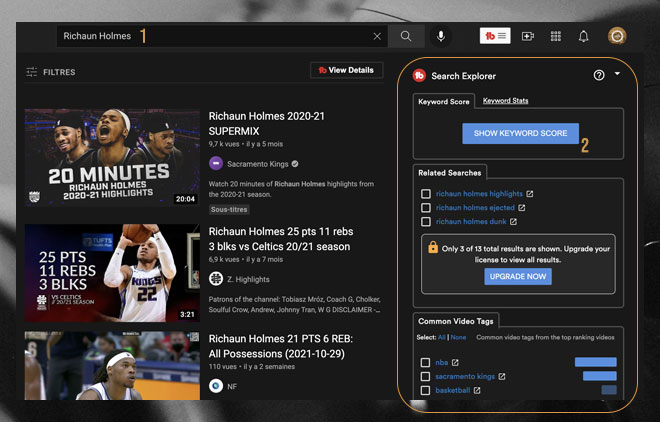Check the 'richaun holmes highlights' checkbox

[x=426, y=194]
